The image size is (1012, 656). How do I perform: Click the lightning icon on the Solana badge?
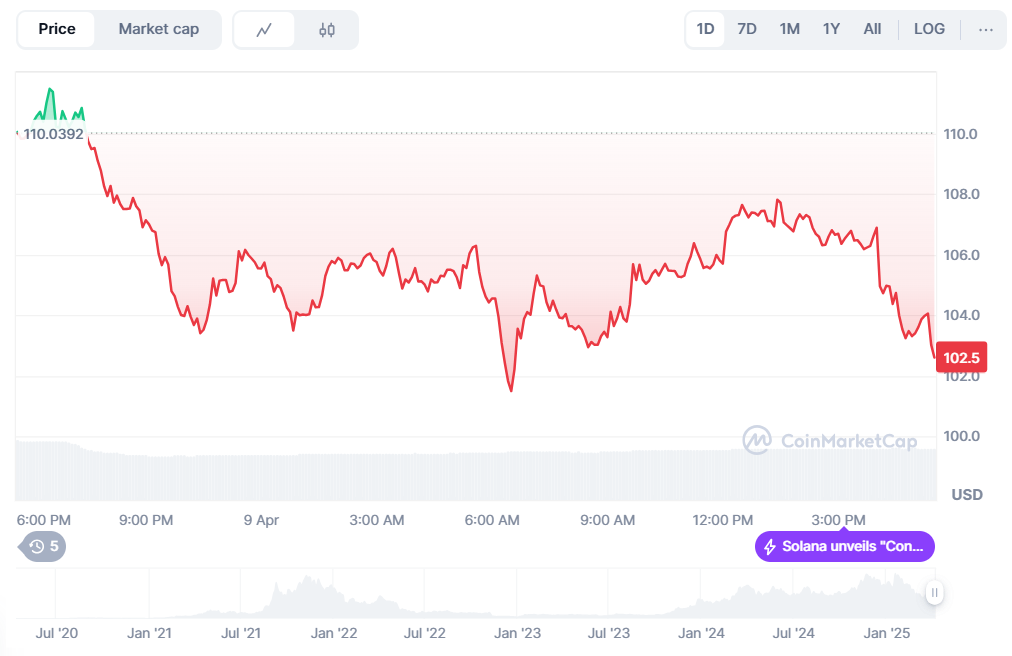click(768, 546)
